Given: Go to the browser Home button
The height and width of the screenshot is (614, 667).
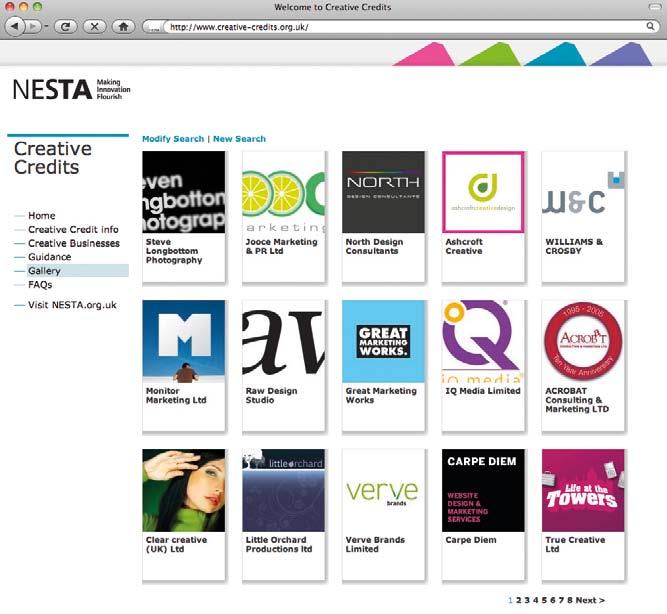Looking at the screenshot, I should pos(123,27).
